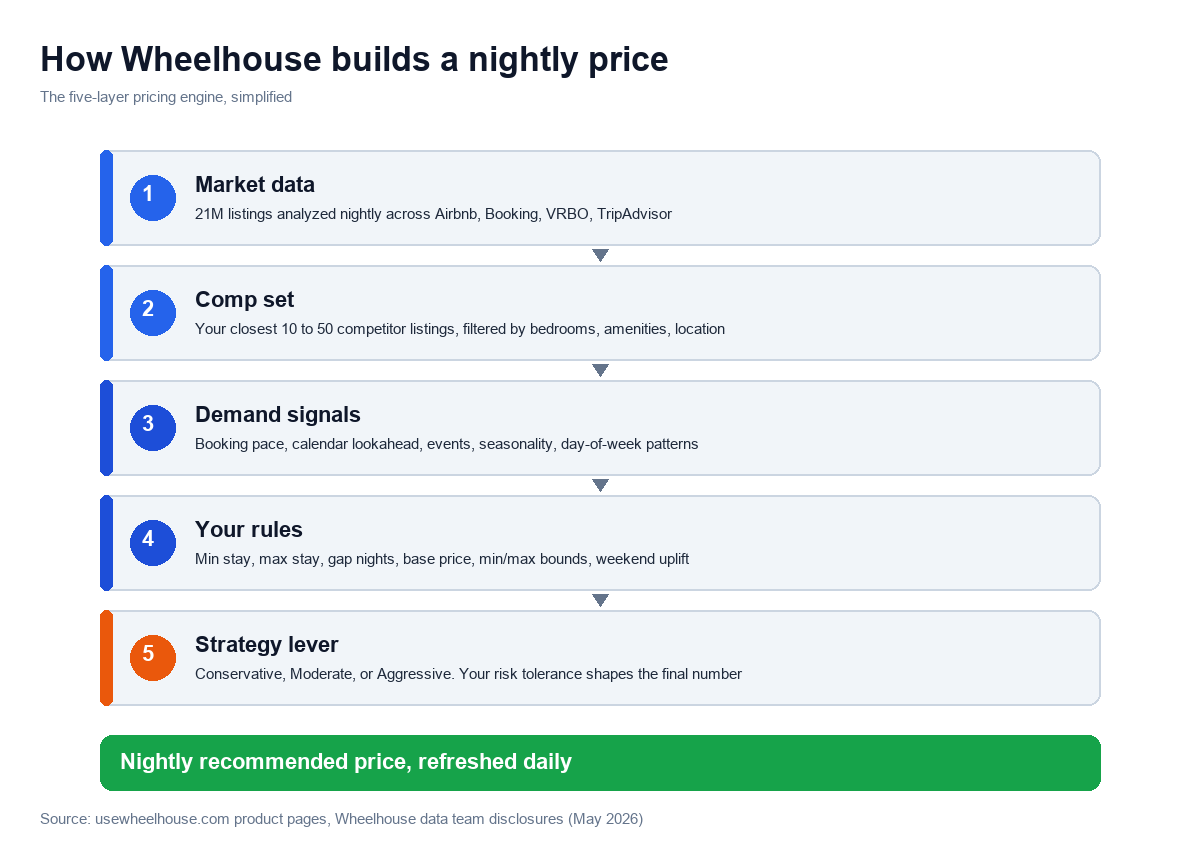Click the orange number 5 circle

[x=153, y=658]
